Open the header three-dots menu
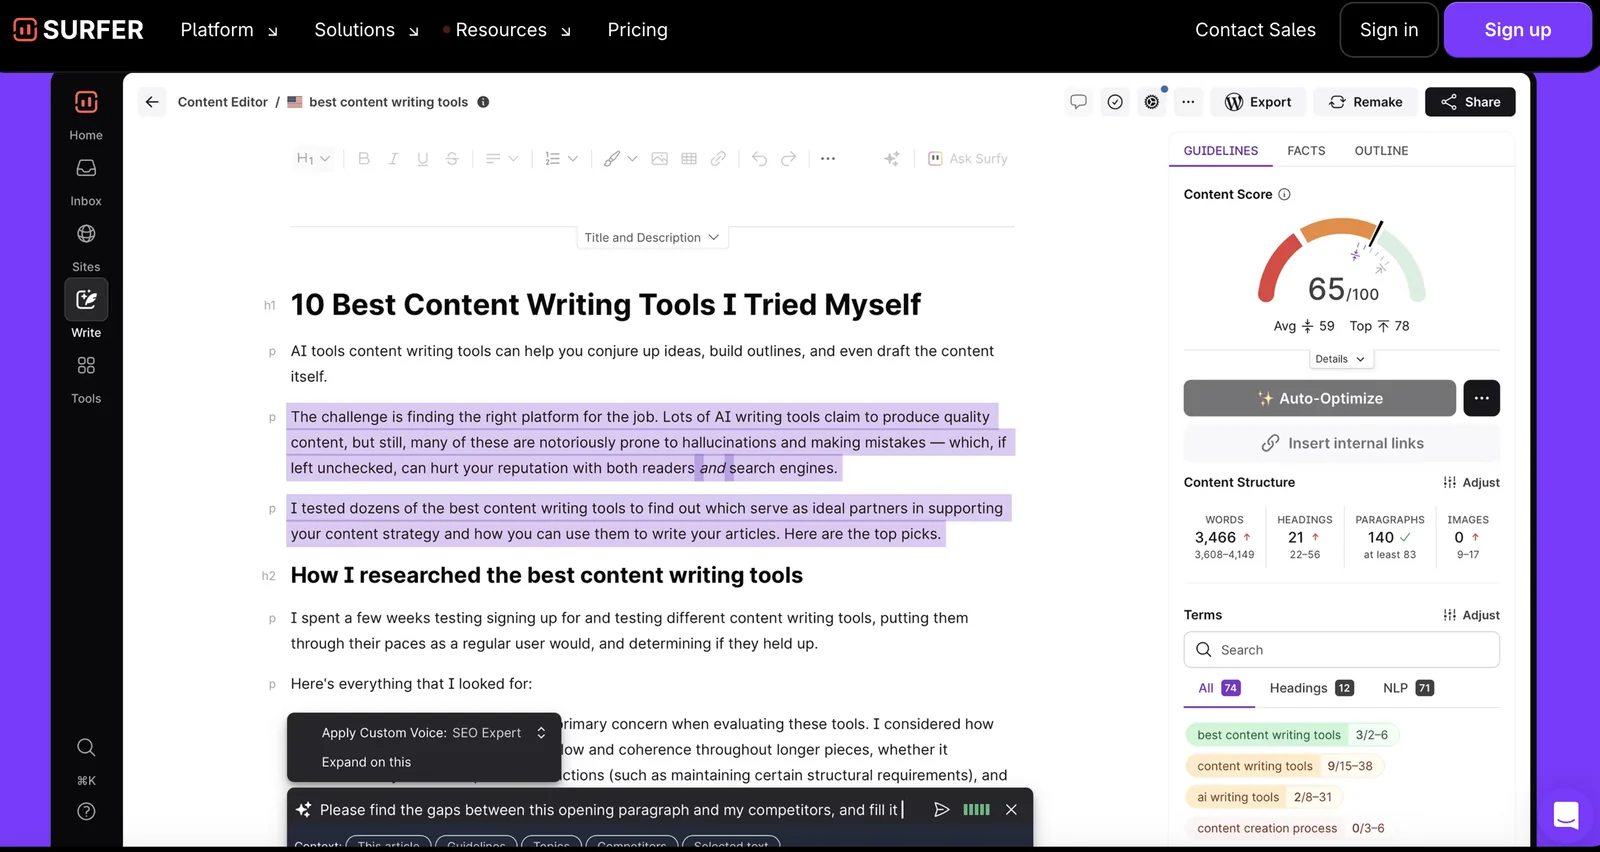Image resolution: width=1600 pixels, height=852 pixels. [x=1188, y=102]
